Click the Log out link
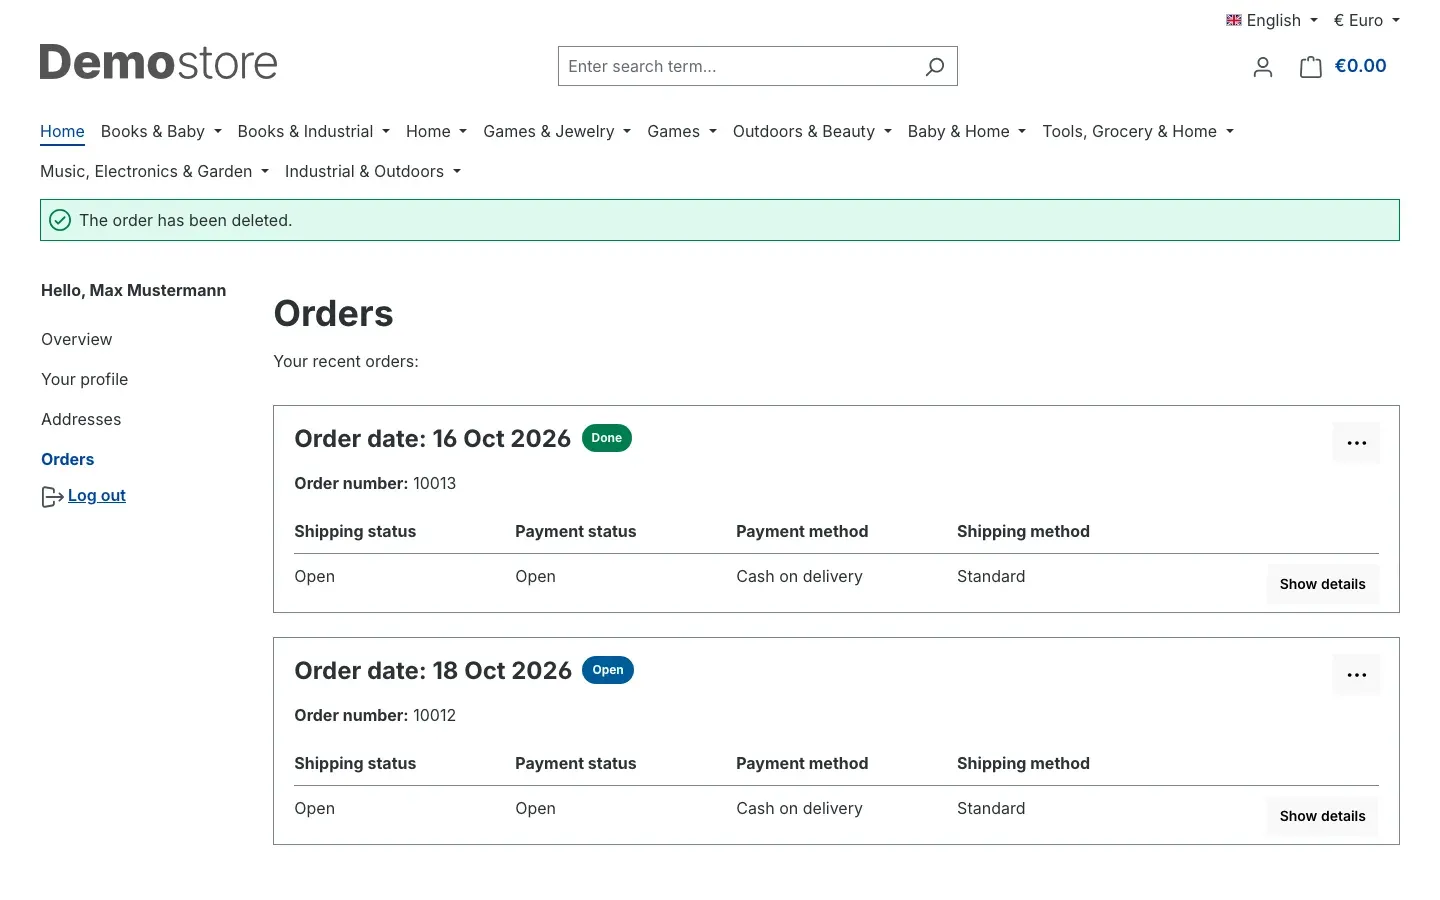Image resolution: width=1440 pixels, height=900 pixels. point(97,495)
